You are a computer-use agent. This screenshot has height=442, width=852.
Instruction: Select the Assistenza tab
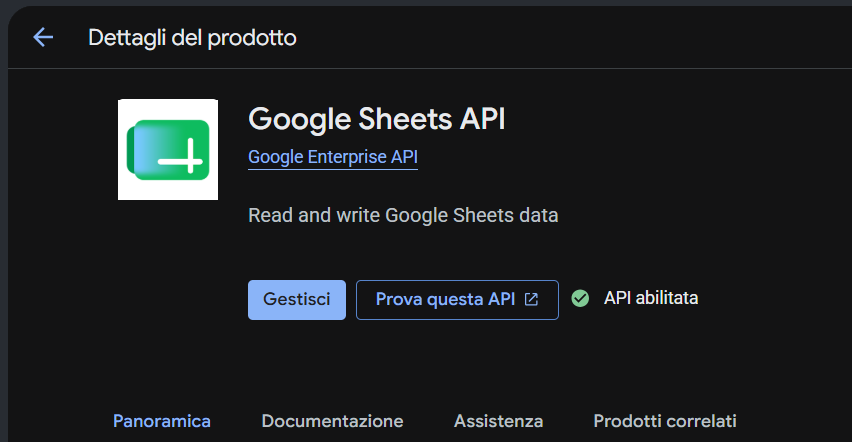498,421
